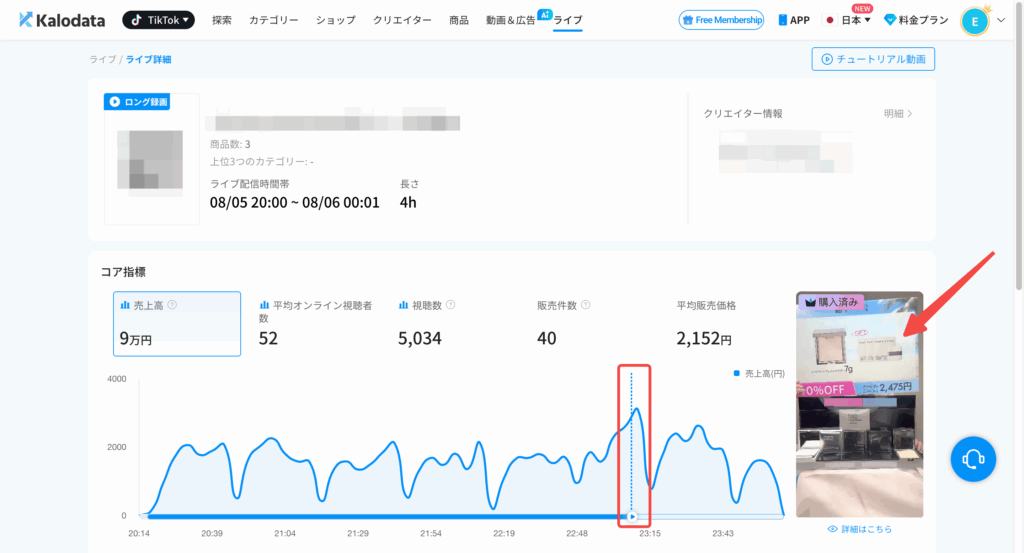Open the カテゴリー menu item
The image size is (1024, 553).
pyautogui.click(x=274, y=20)
